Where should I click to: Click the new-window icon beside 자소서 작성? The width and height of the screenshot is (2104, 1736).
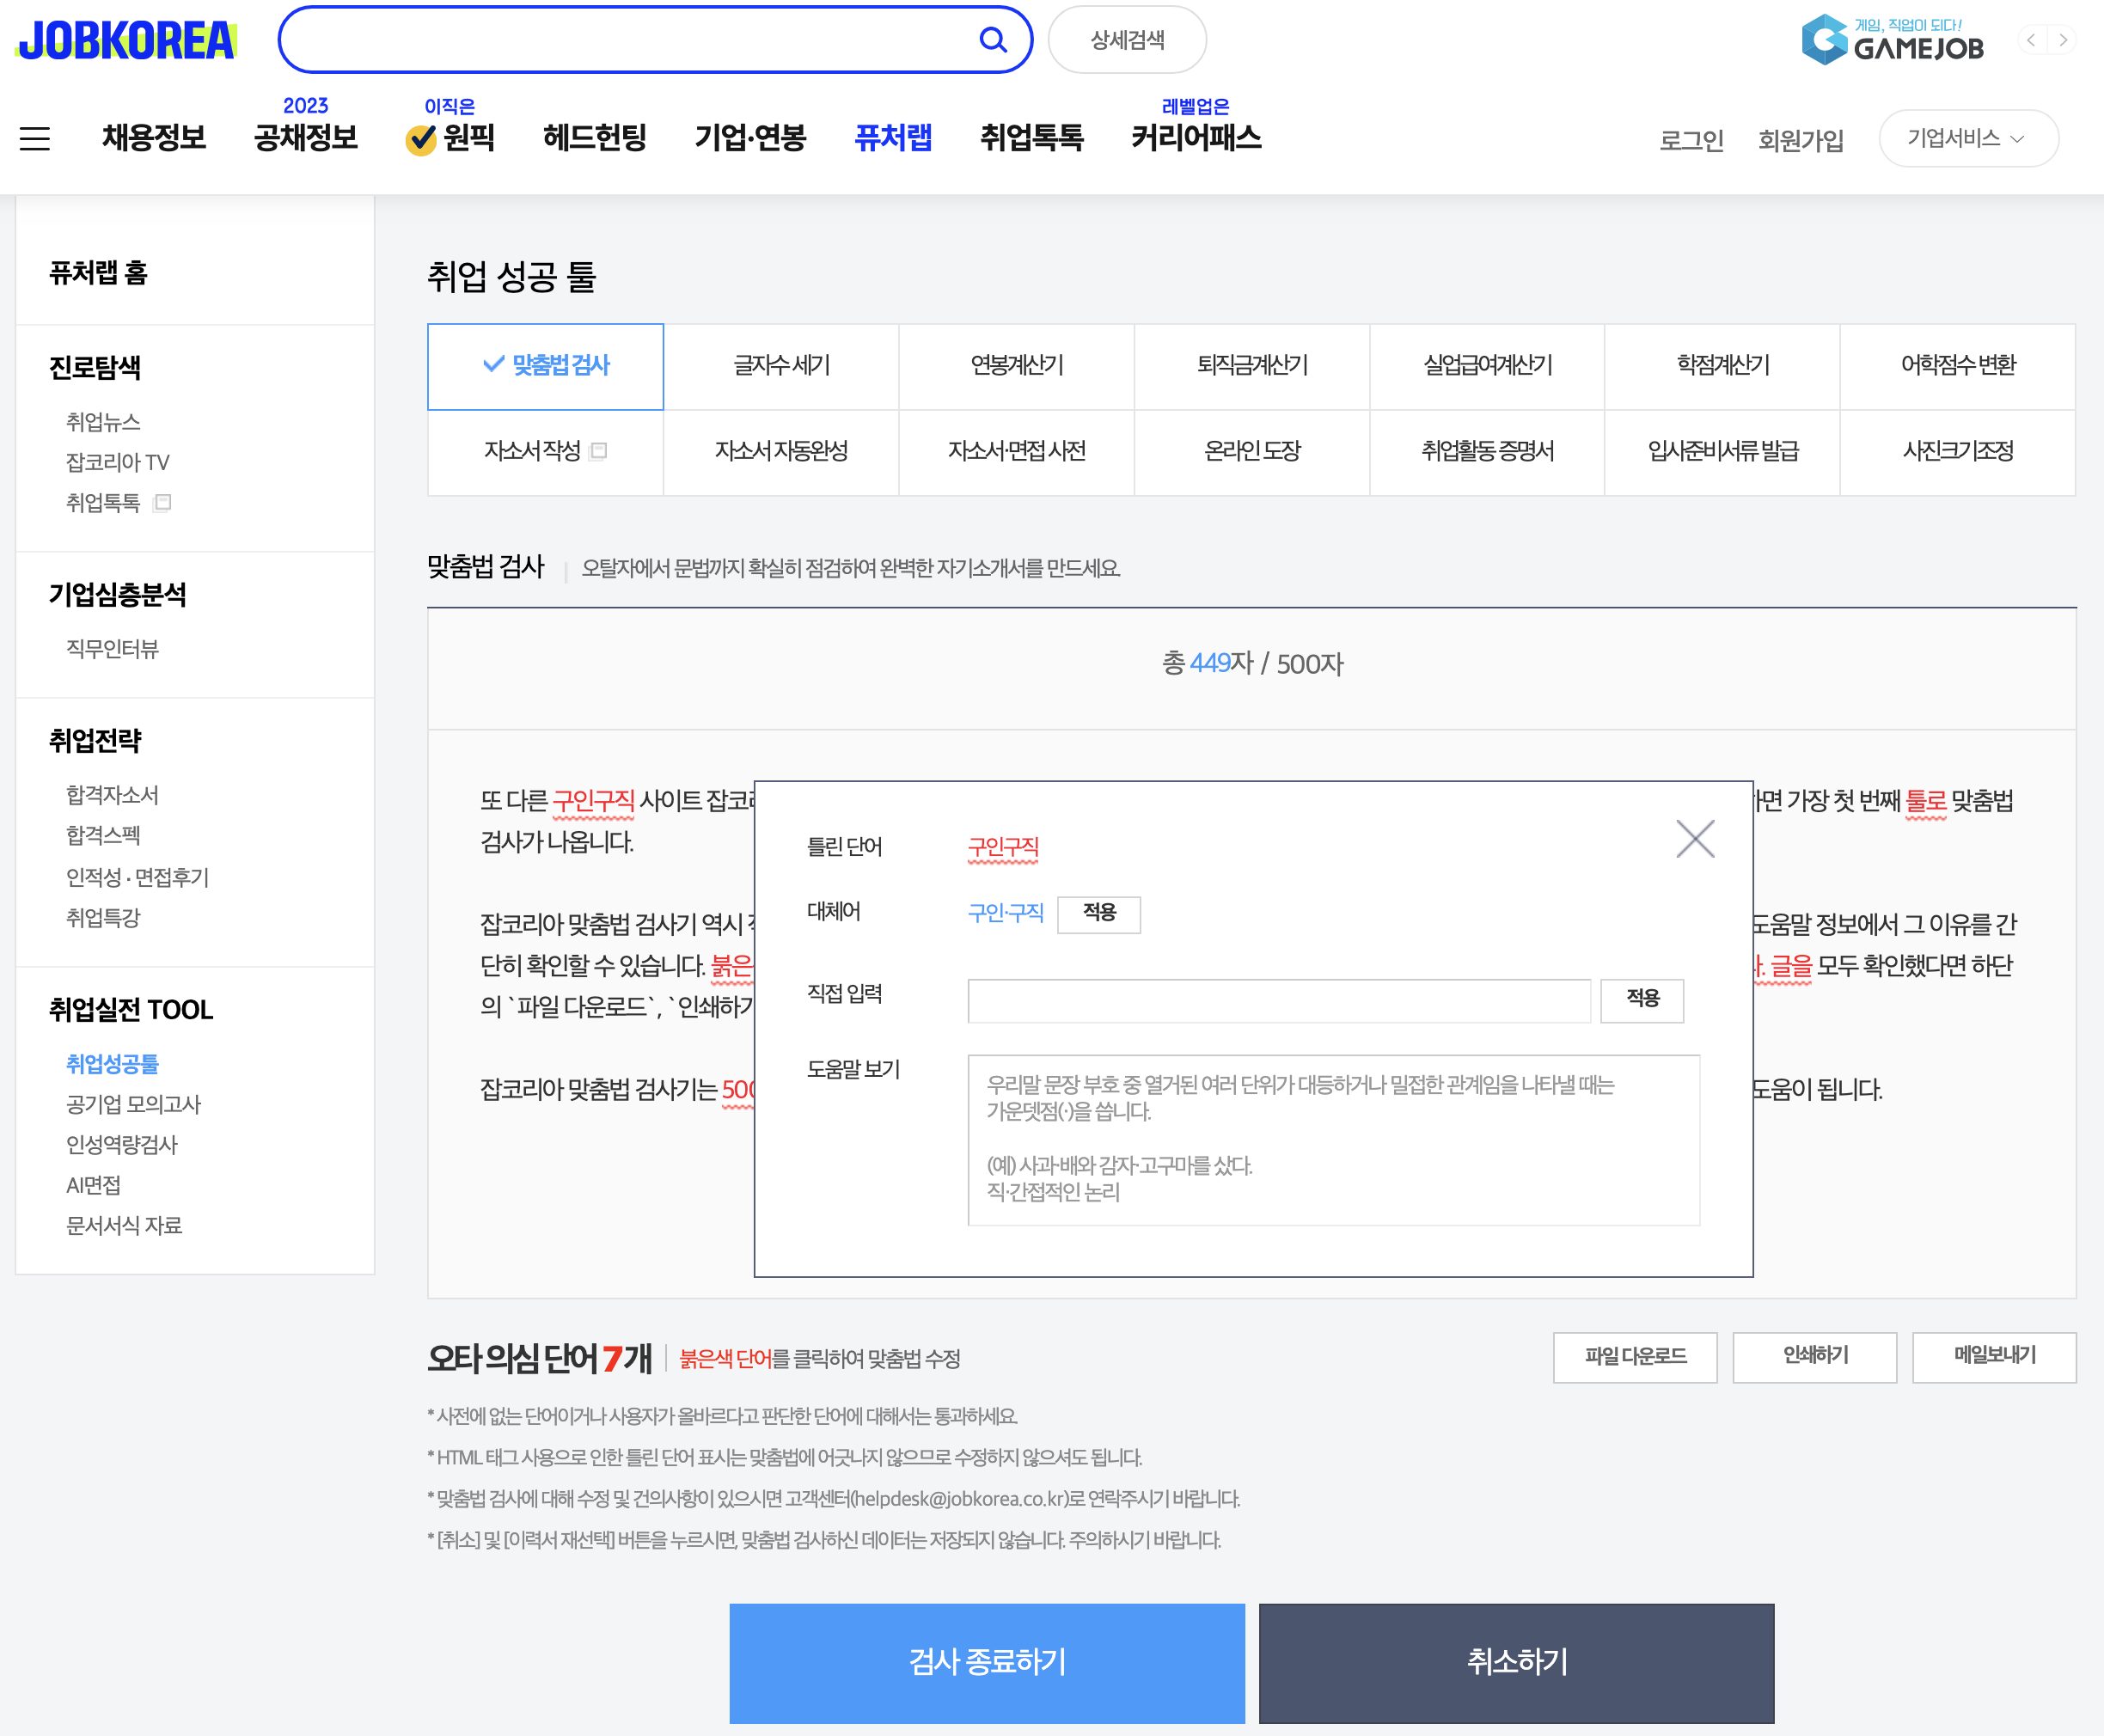click(x=599, y=451)
